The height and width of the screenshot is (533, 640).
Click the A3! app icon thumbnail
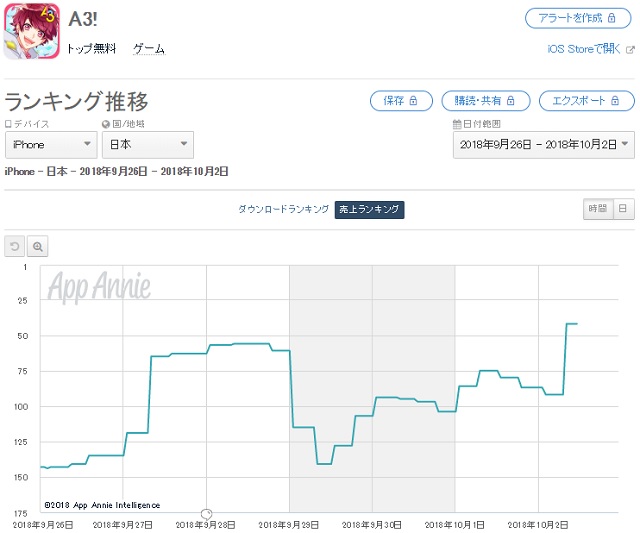click(32, 31)
